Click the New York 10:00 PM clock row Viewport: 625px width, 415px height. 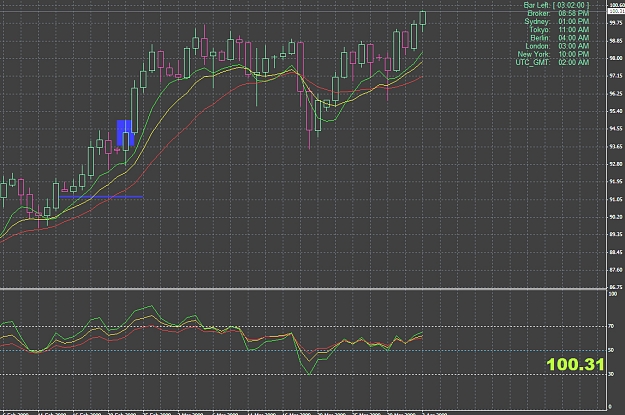pos(553,54)
